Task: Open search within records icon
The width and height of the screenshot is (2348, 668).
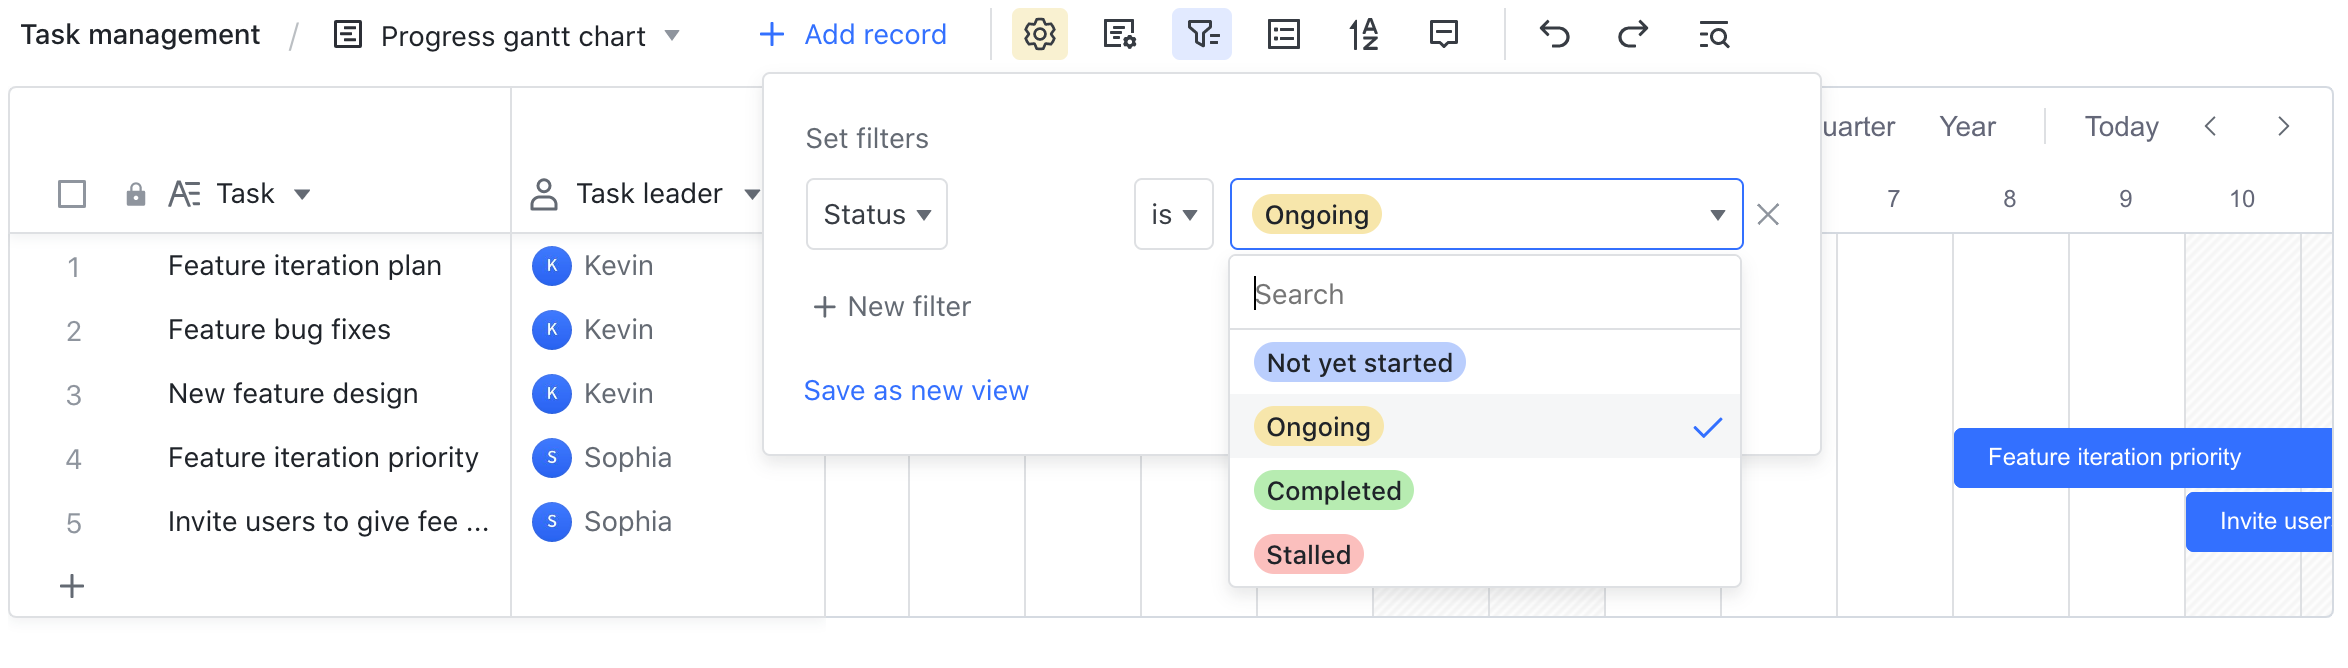Action: point(1712,34)
